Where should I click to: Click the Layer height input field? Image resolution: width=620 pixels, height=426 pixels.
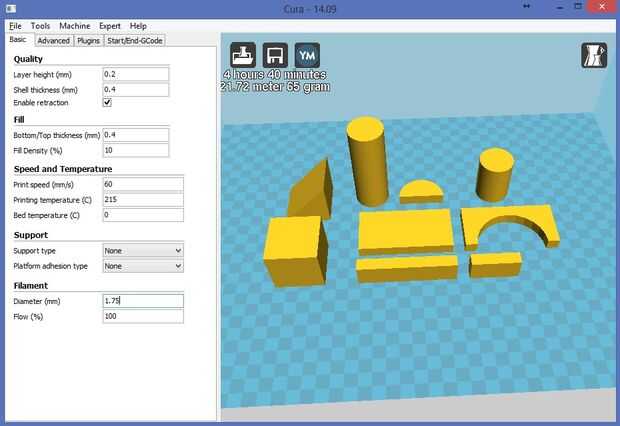coord(136,74)
